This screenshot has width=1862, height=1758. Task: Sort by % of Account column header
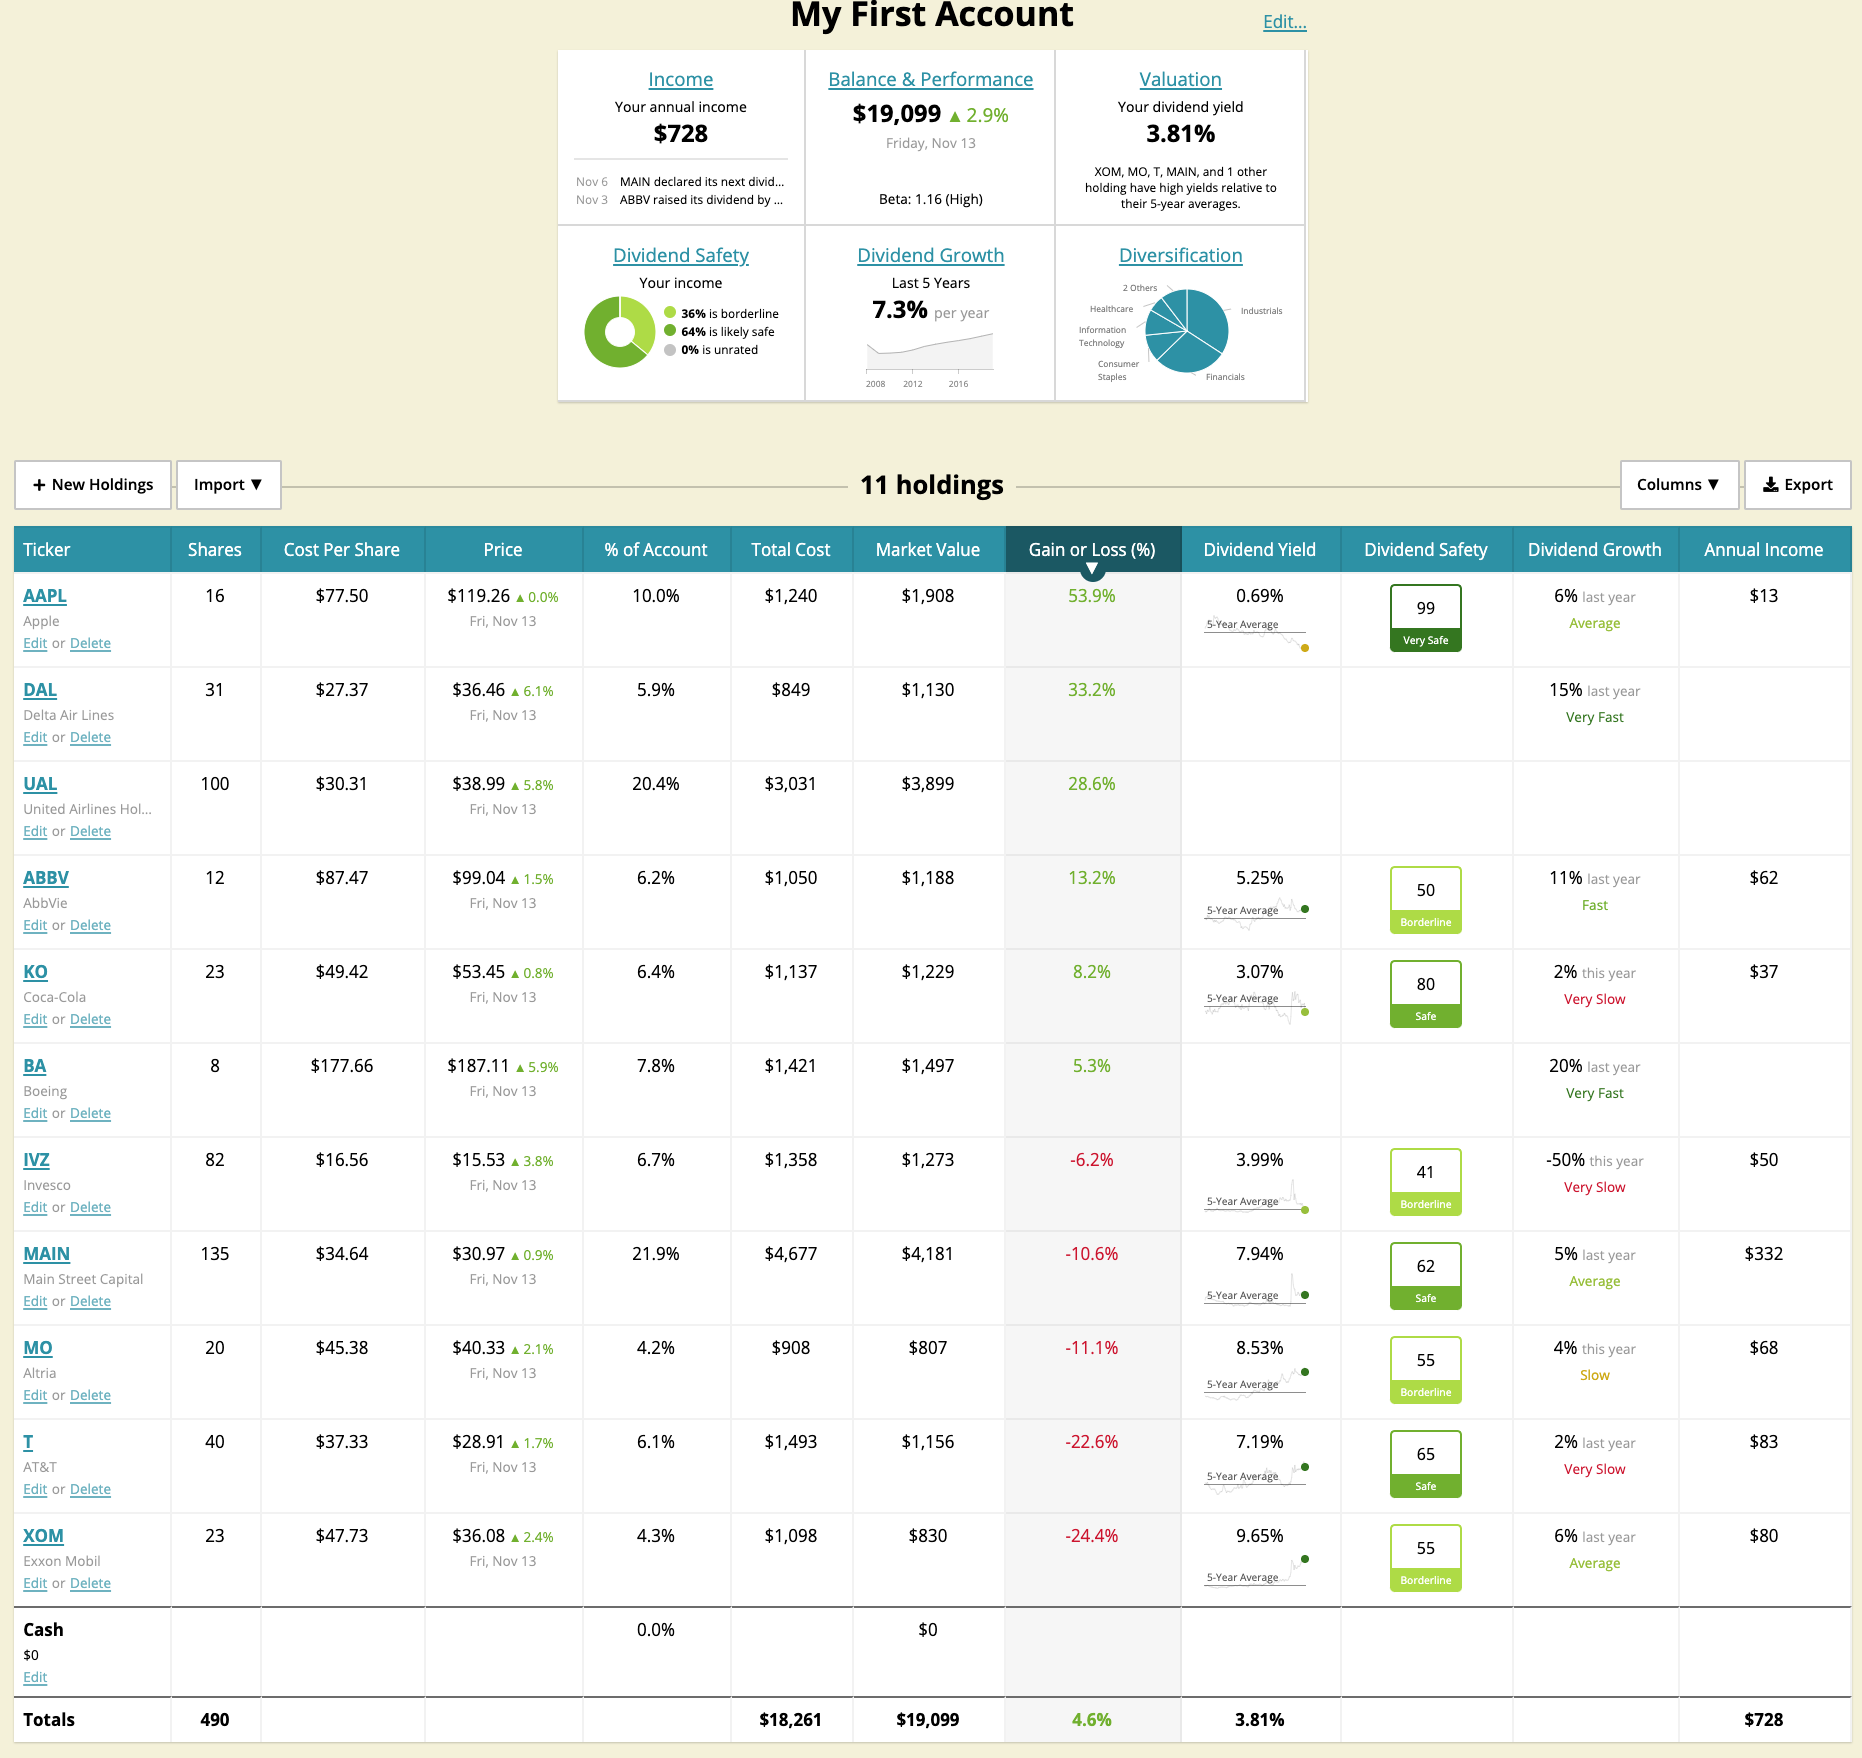point(656,550)
